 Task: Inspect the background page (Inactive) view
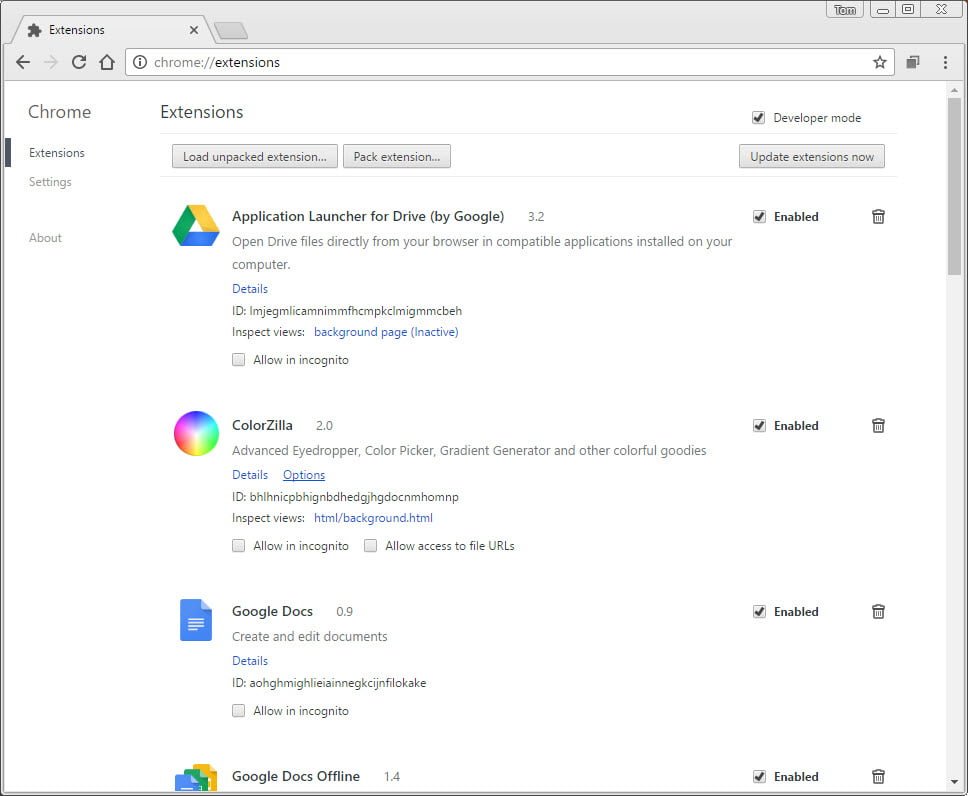pyautogui.click(x=386, y=332)
